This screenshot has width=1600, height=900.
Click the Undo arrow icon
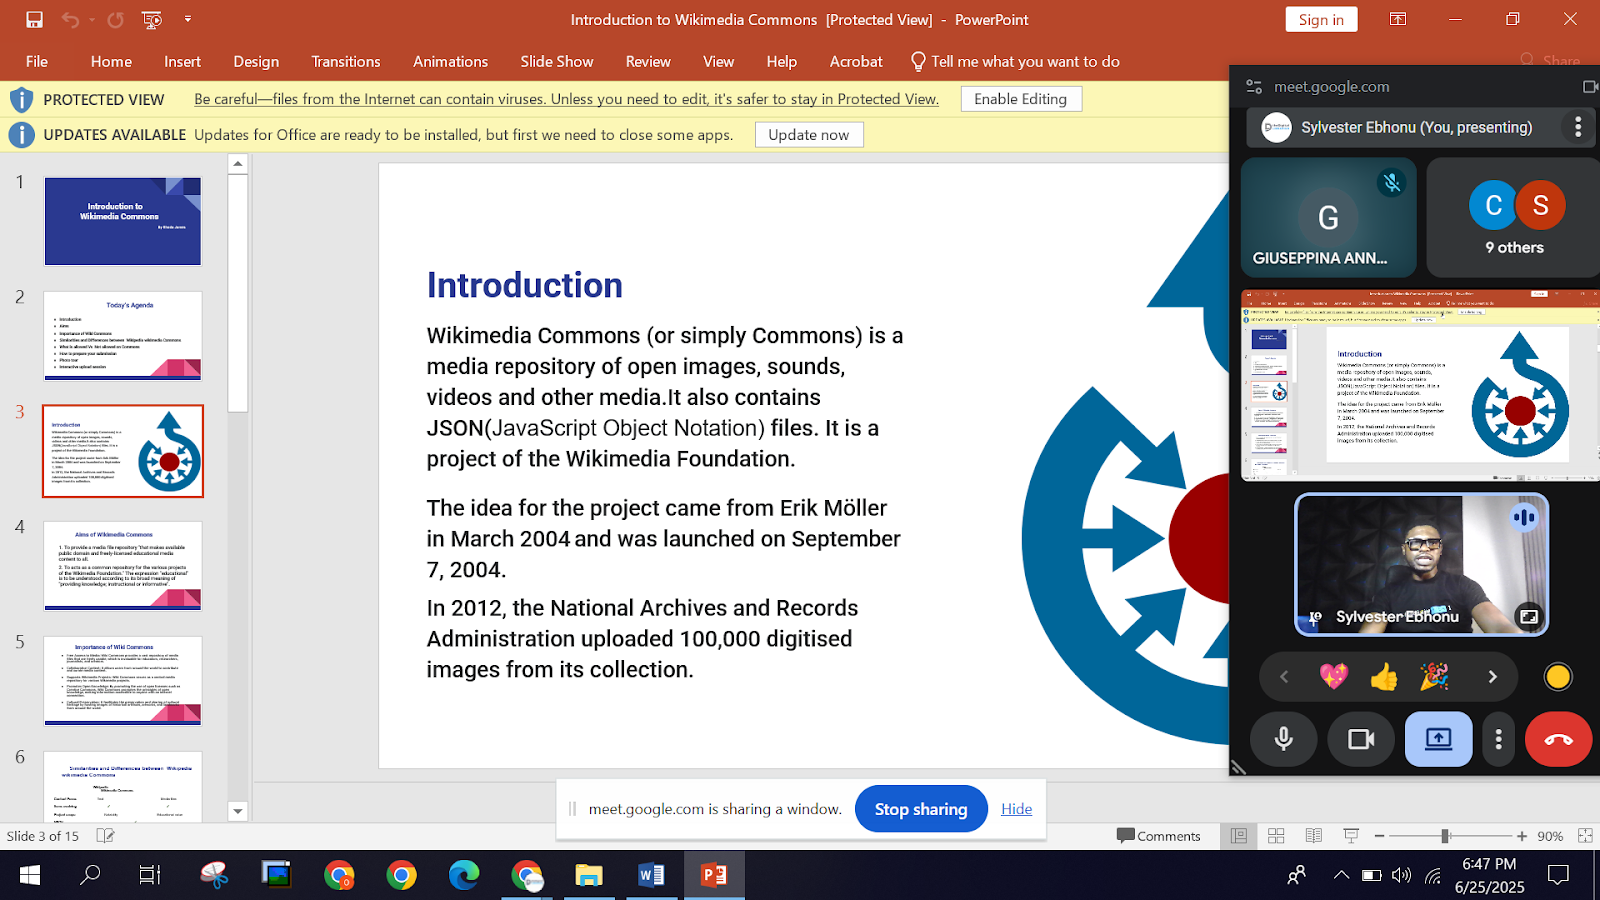[x=69, y=19]
